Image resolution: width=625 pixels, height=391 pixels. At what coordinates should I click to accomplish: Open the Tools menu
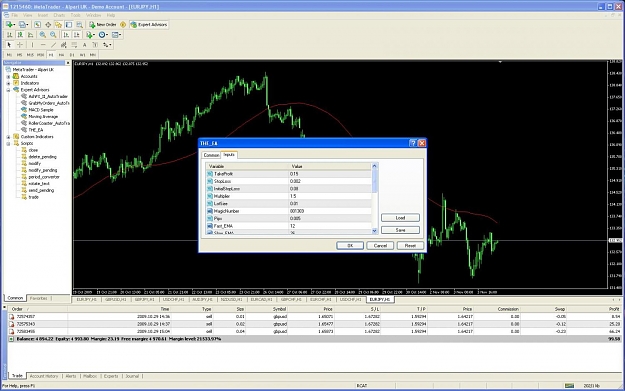click(x=76, y=15)
